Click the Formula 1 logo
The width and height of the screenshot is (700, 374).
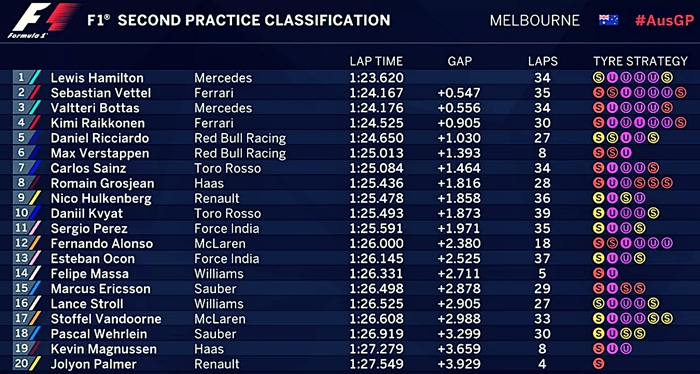[x=43, y=20]
